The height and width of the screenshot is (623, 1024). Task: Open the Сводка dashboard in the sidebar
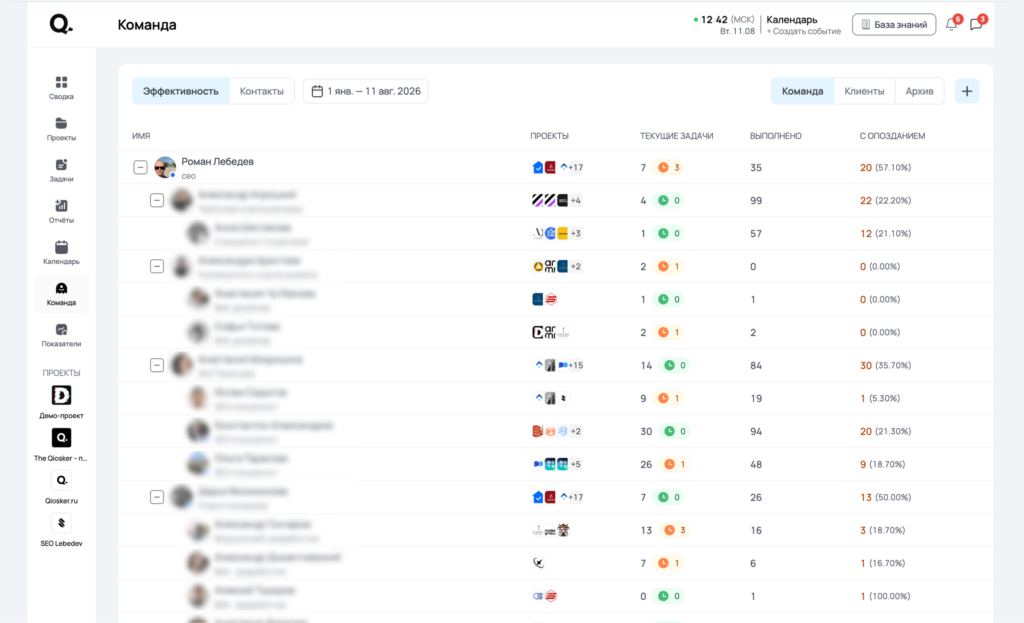coord(61,88)
